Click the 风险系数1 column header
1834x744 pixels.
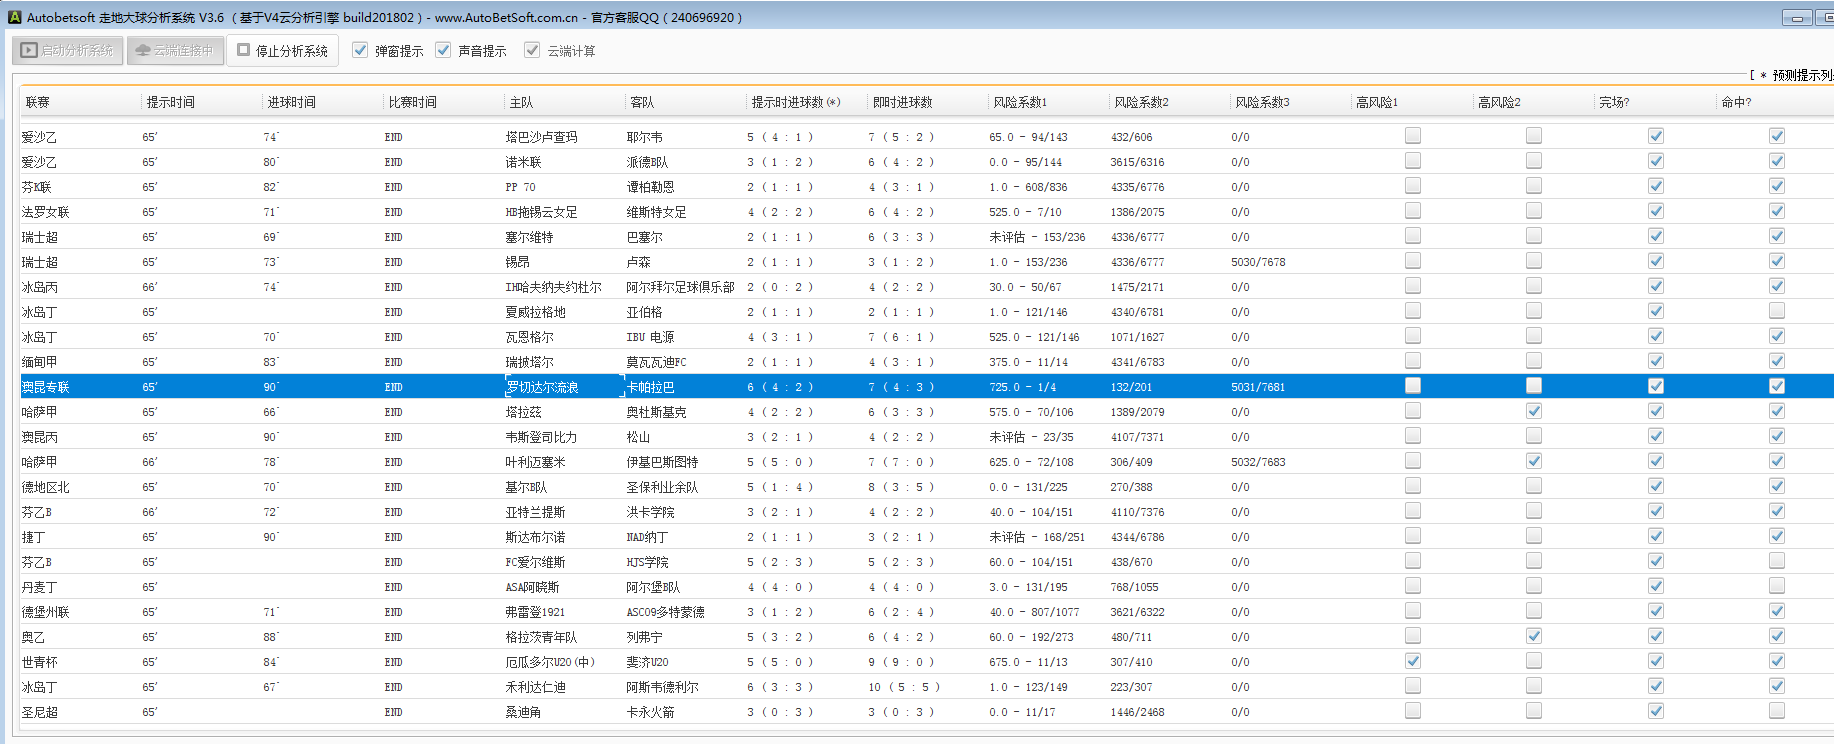coord(1019,102)
